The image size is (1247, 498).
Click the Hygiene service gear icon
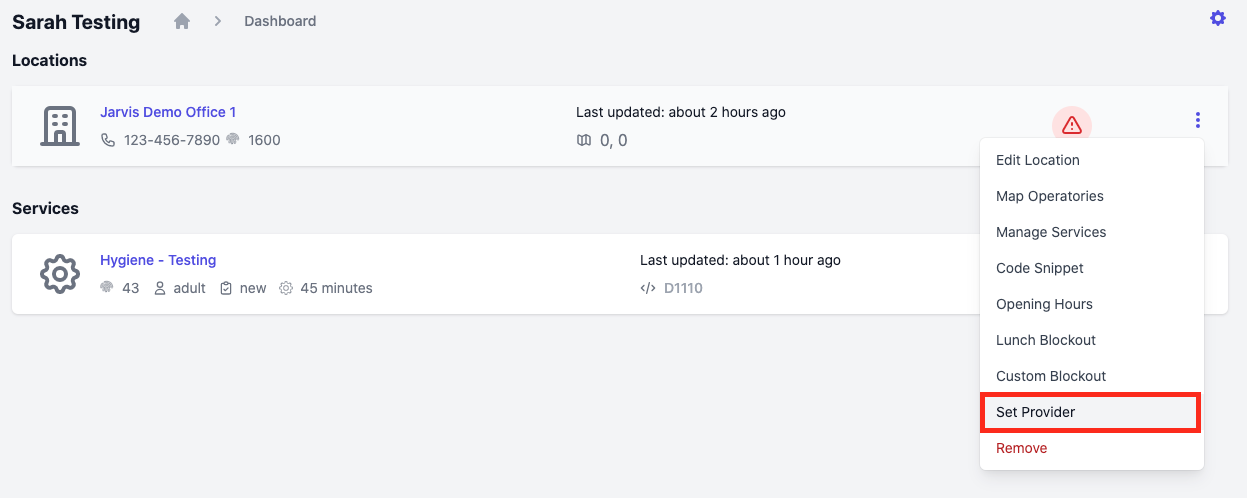[60, 274]
